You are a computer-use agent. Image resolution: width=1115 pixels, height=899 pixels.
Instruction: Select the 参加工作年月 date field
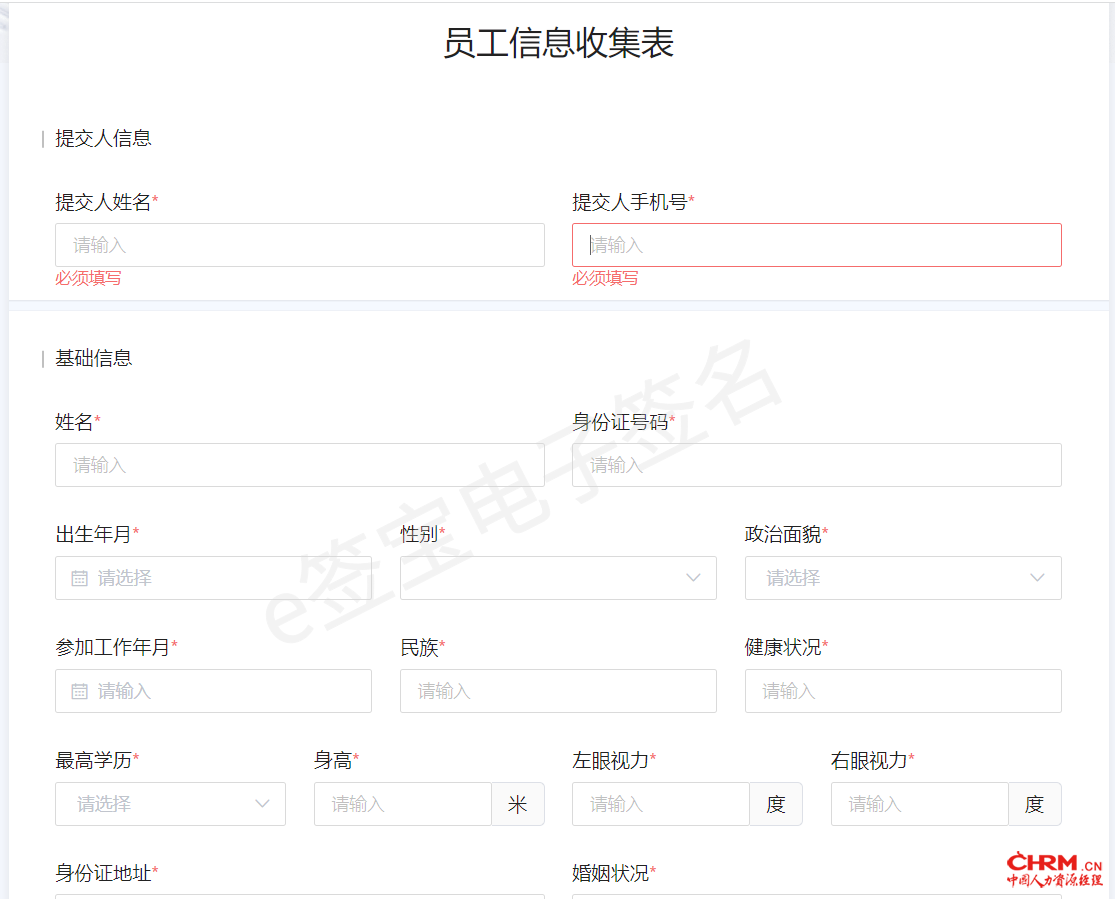point(213,691)
